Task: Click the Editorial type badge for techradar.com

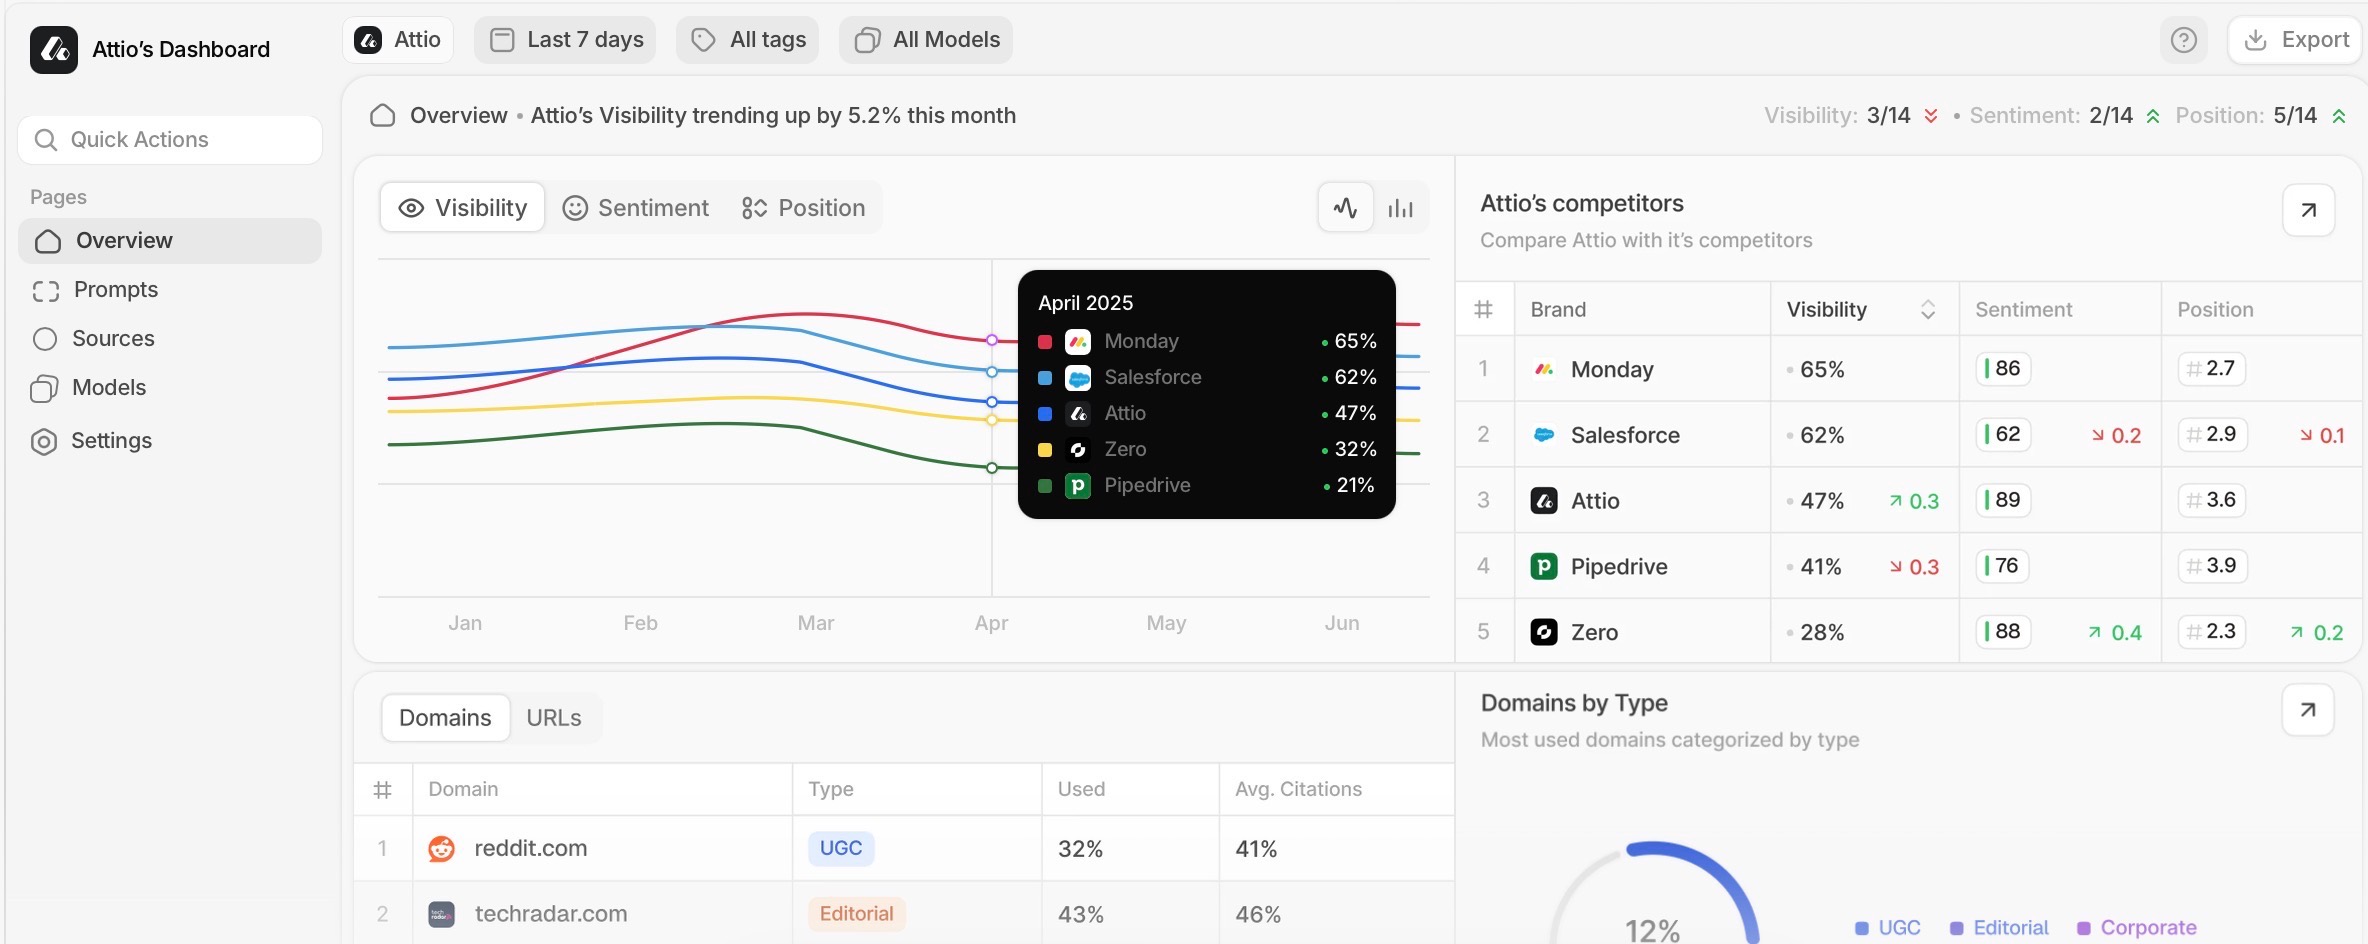Action: (x=857, y=914)
